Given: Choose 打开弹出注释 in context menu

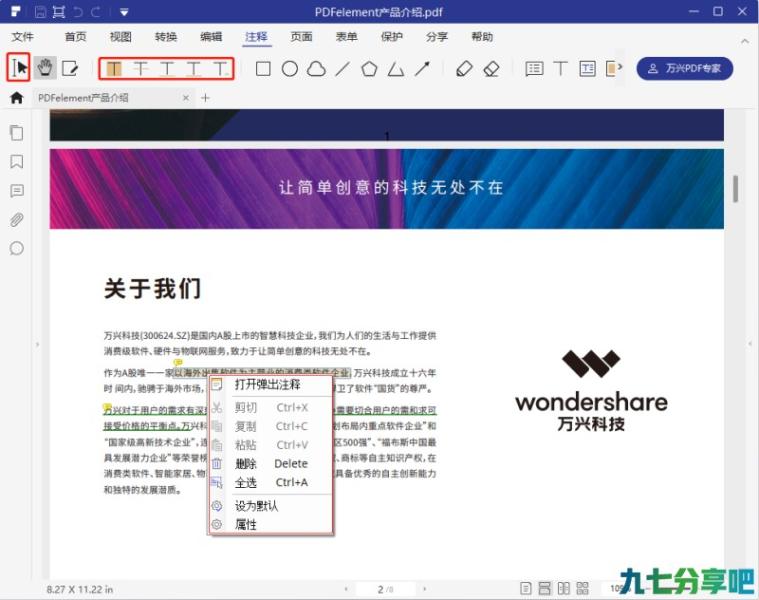Looking at the screenshot, I should [271, 385].
